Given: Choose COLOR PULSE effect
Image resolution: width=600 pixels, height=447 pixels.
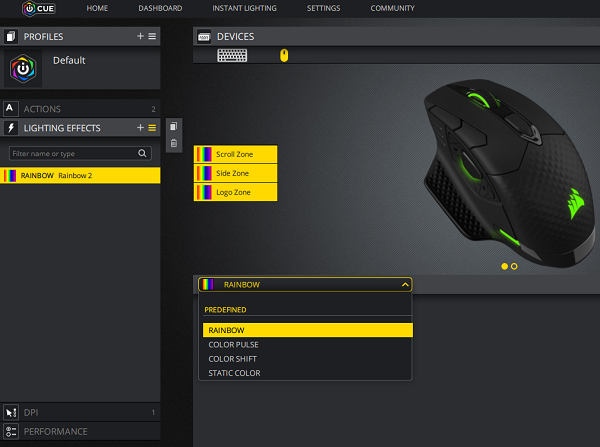Looking at the screenshot, I should click(x=308, y=345).
